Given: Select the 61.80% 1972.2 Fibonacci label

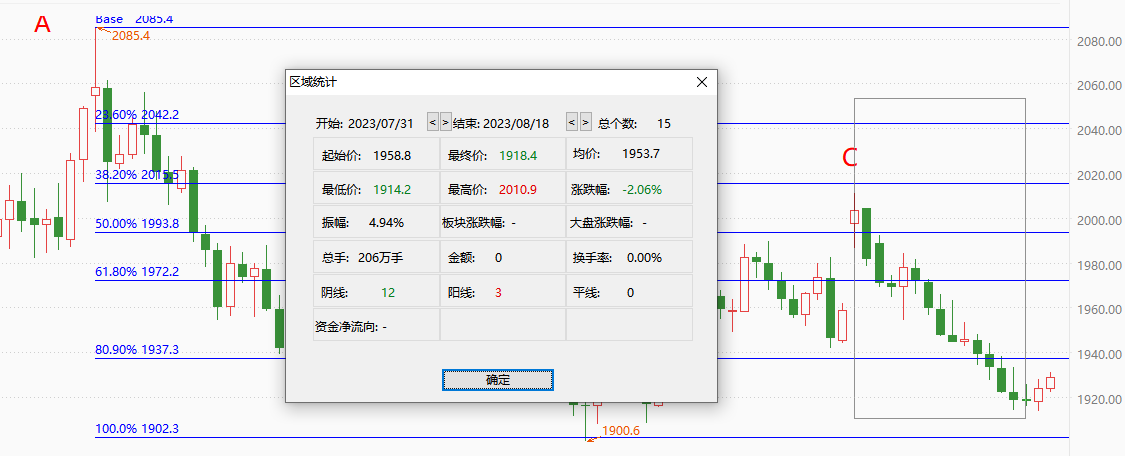Looking at the screenshot, I should click(137, 272).
